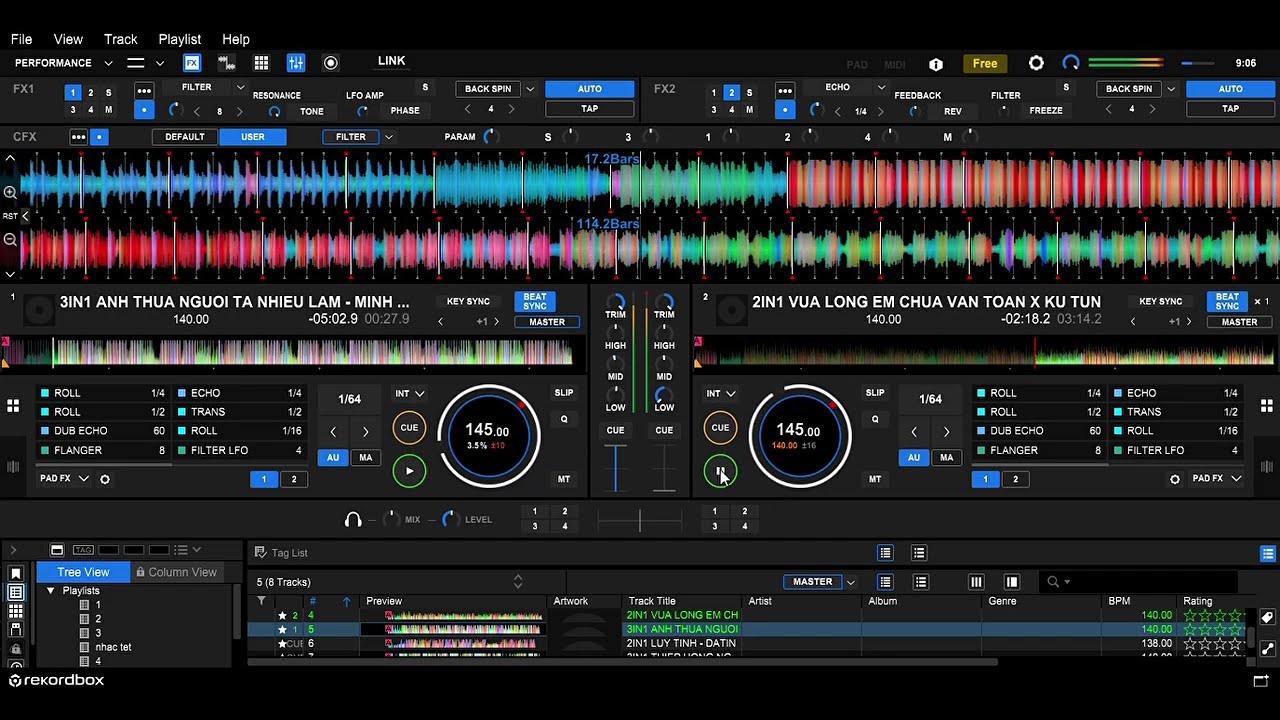Screen dimensions: 1280x720
Task: Toggle the mixer panel icon
Action: pos(296,63)
